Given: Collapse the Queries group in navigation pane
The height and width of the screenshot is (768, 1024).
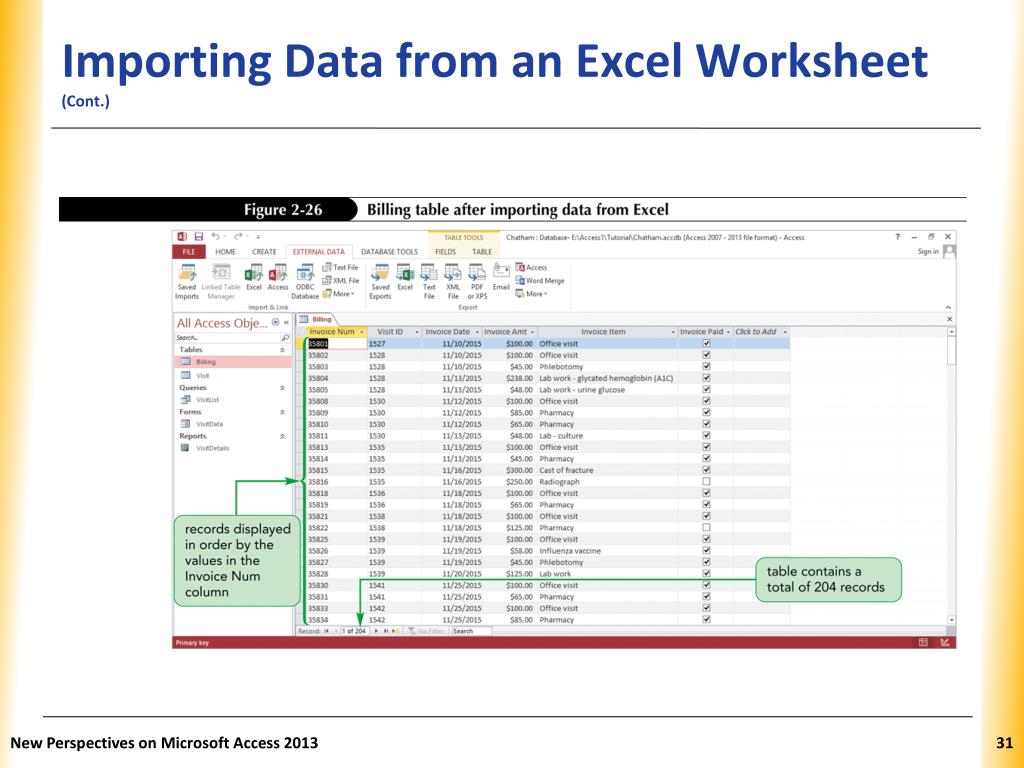Looking at the screenshot, I should (282, 388).
